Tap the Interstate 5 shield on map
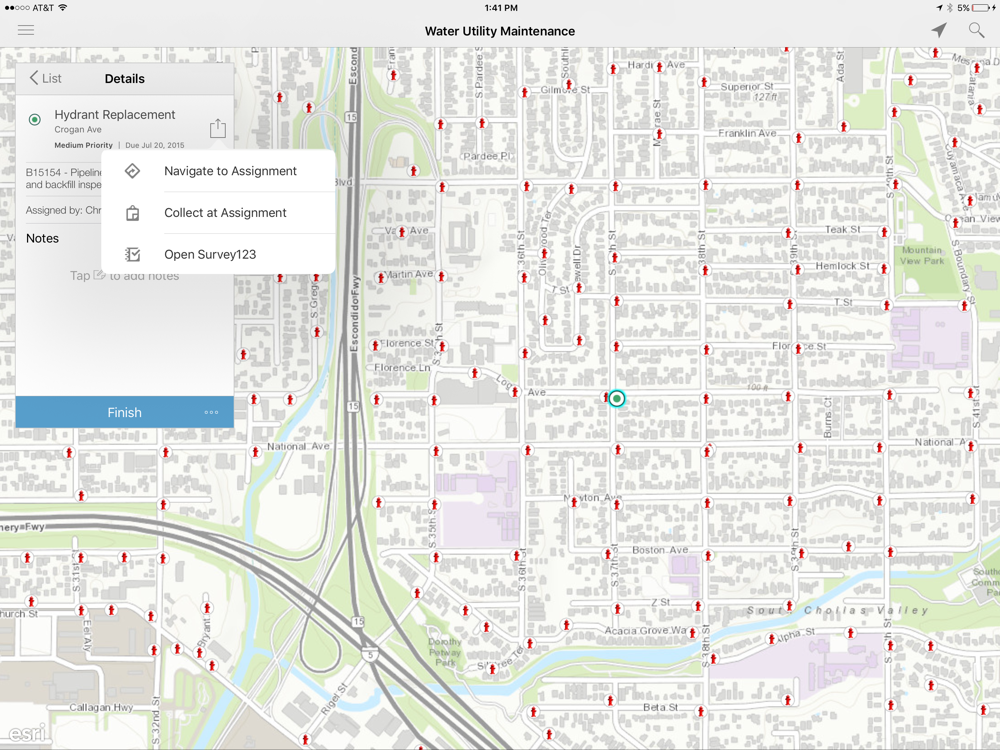 pyautogui.click(x=370, y=654)
